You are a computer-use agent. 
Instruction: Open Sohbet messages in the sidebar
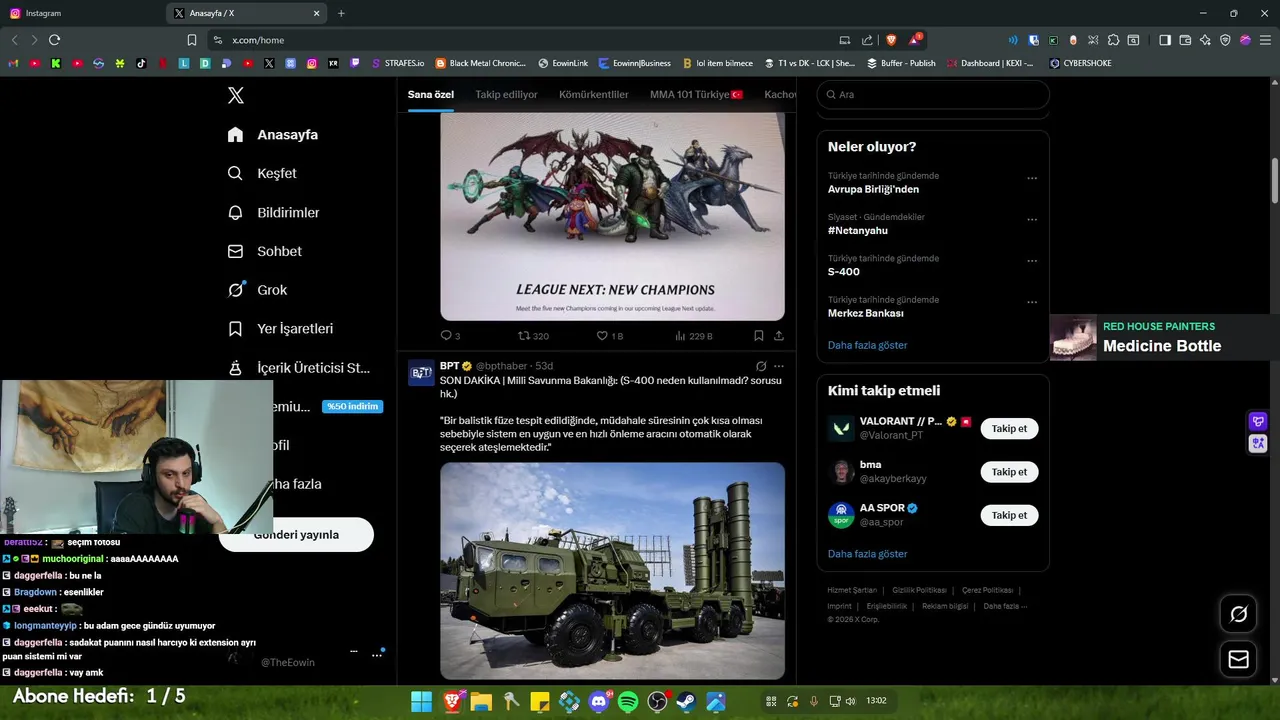(265, 251)
